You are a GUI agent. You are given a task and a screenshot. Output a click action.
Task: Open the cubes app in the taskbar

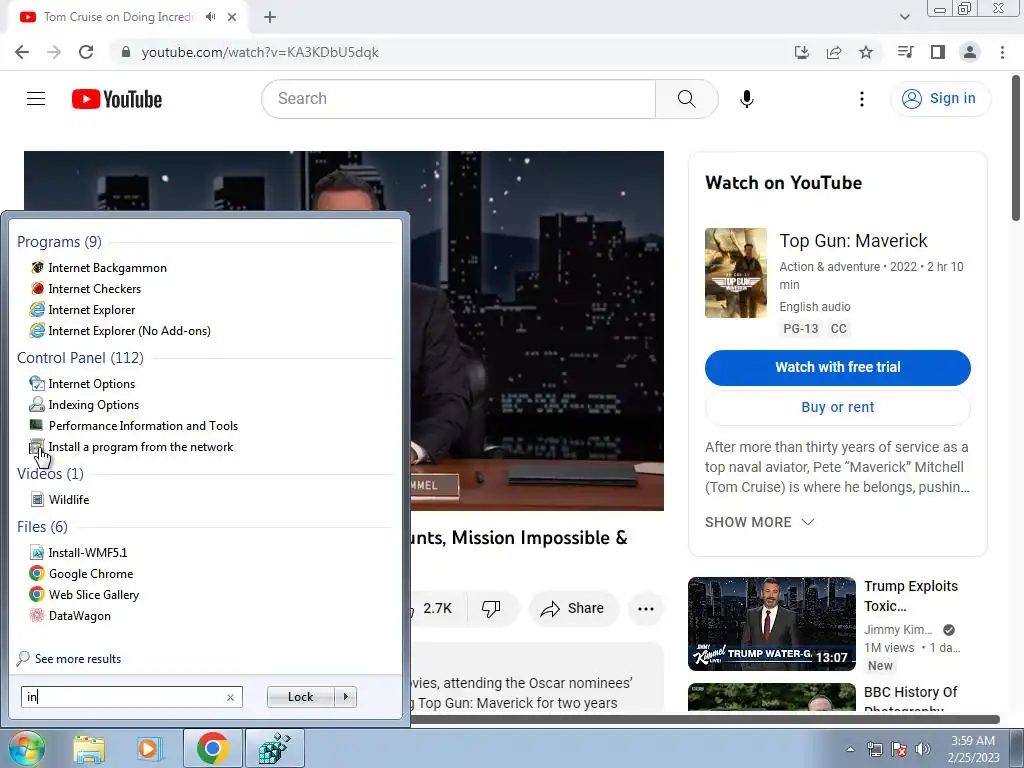[x=274, y=748]
